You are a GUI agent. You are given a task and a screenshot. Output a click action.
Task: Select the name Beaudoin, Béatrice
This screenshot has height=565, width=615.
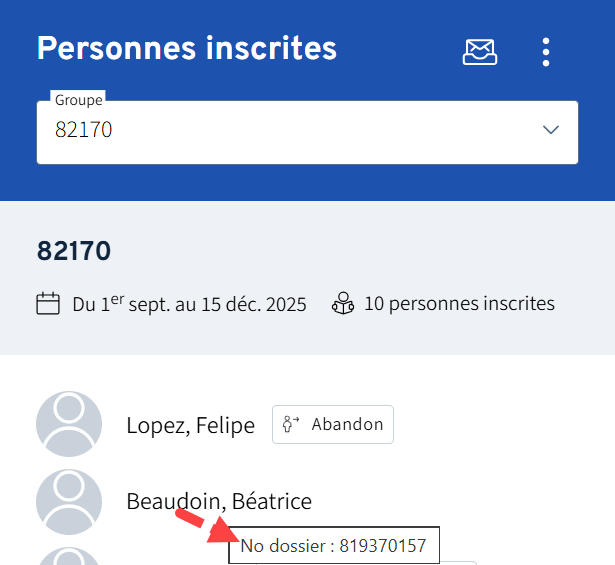[219, 501]
